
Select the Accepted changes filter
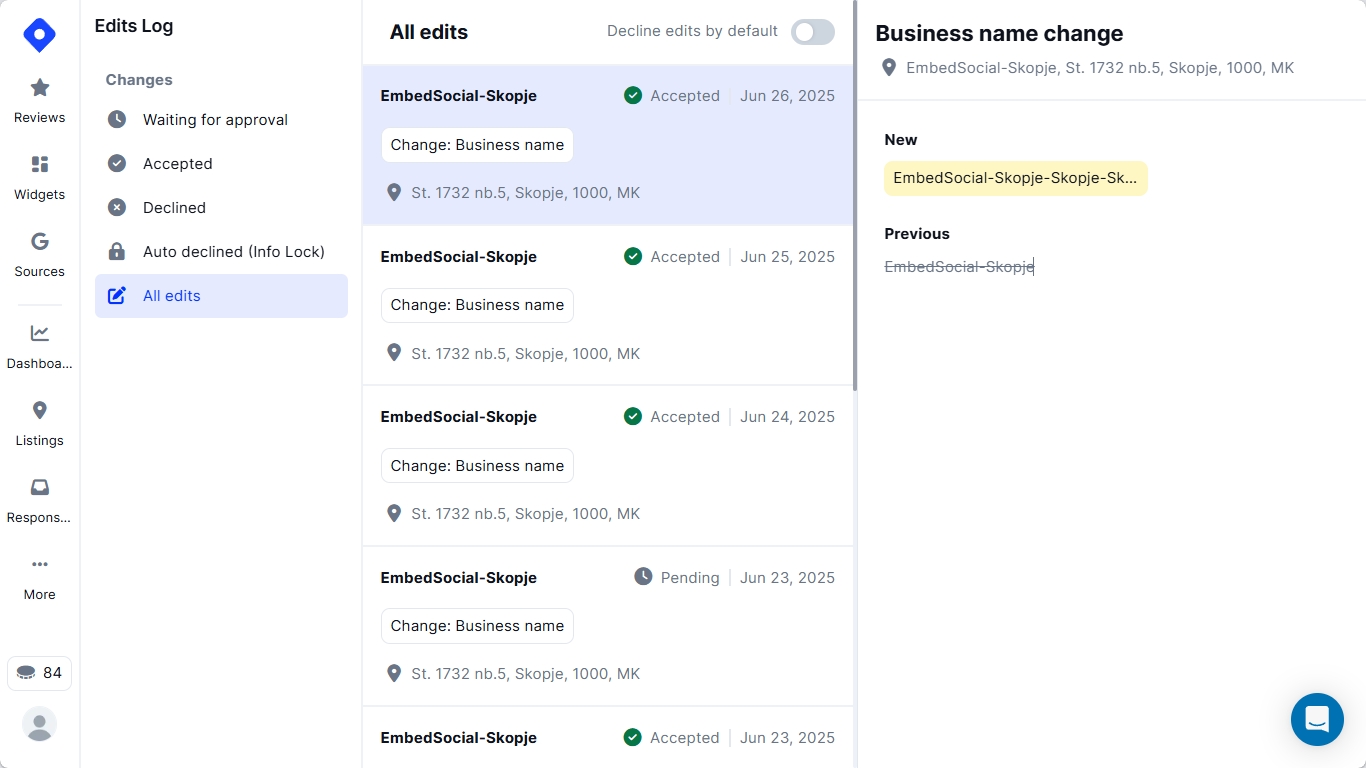point(178,163)
